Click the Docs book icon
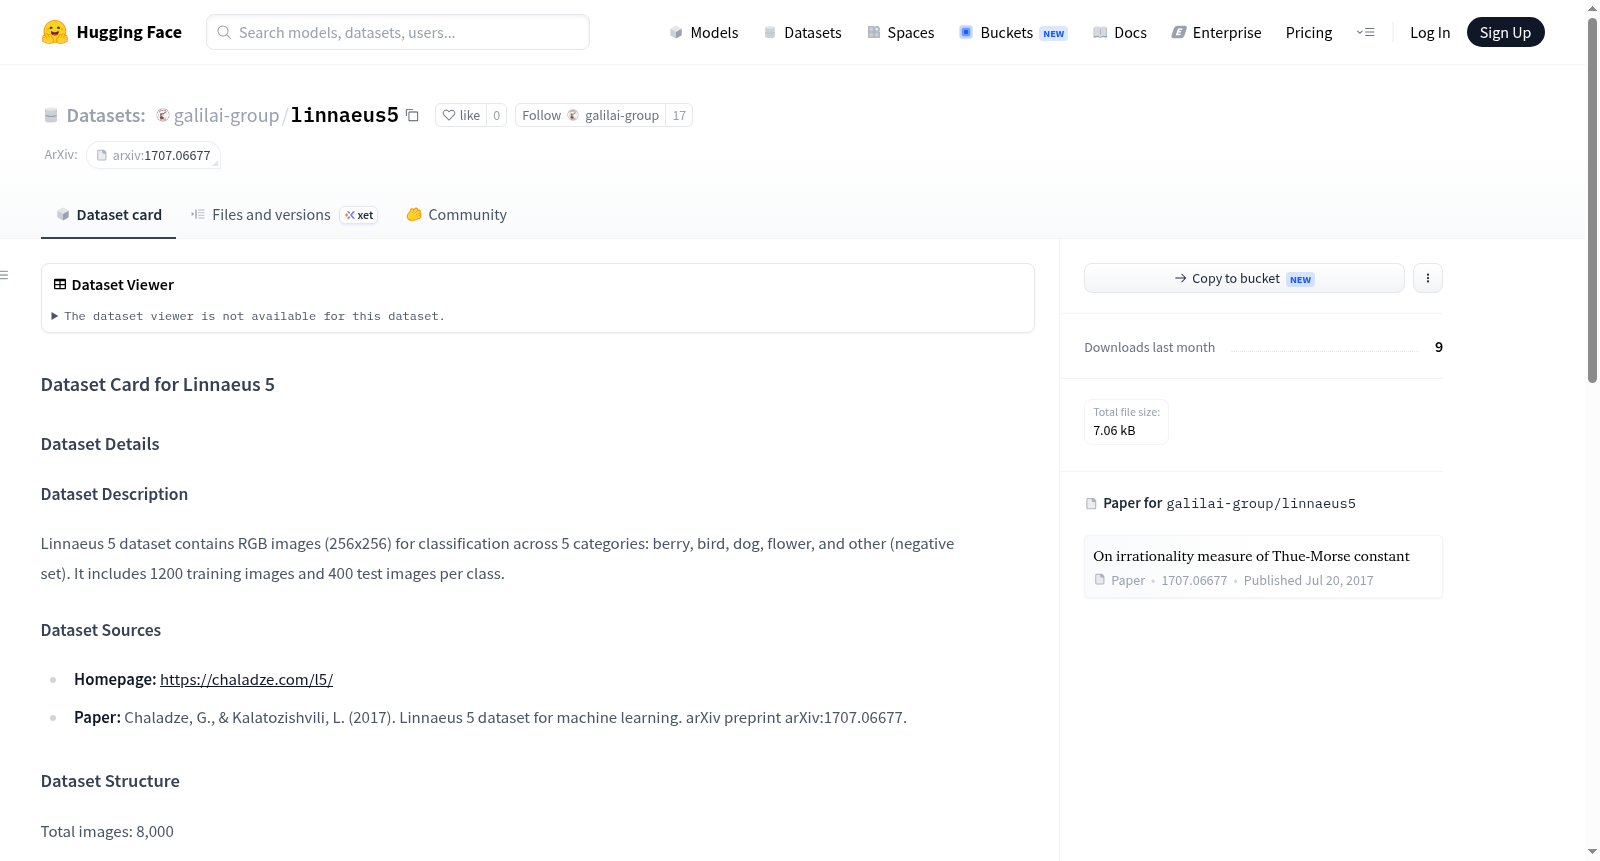Screen dimensions: 1600x861 [x=1100, y=32]
